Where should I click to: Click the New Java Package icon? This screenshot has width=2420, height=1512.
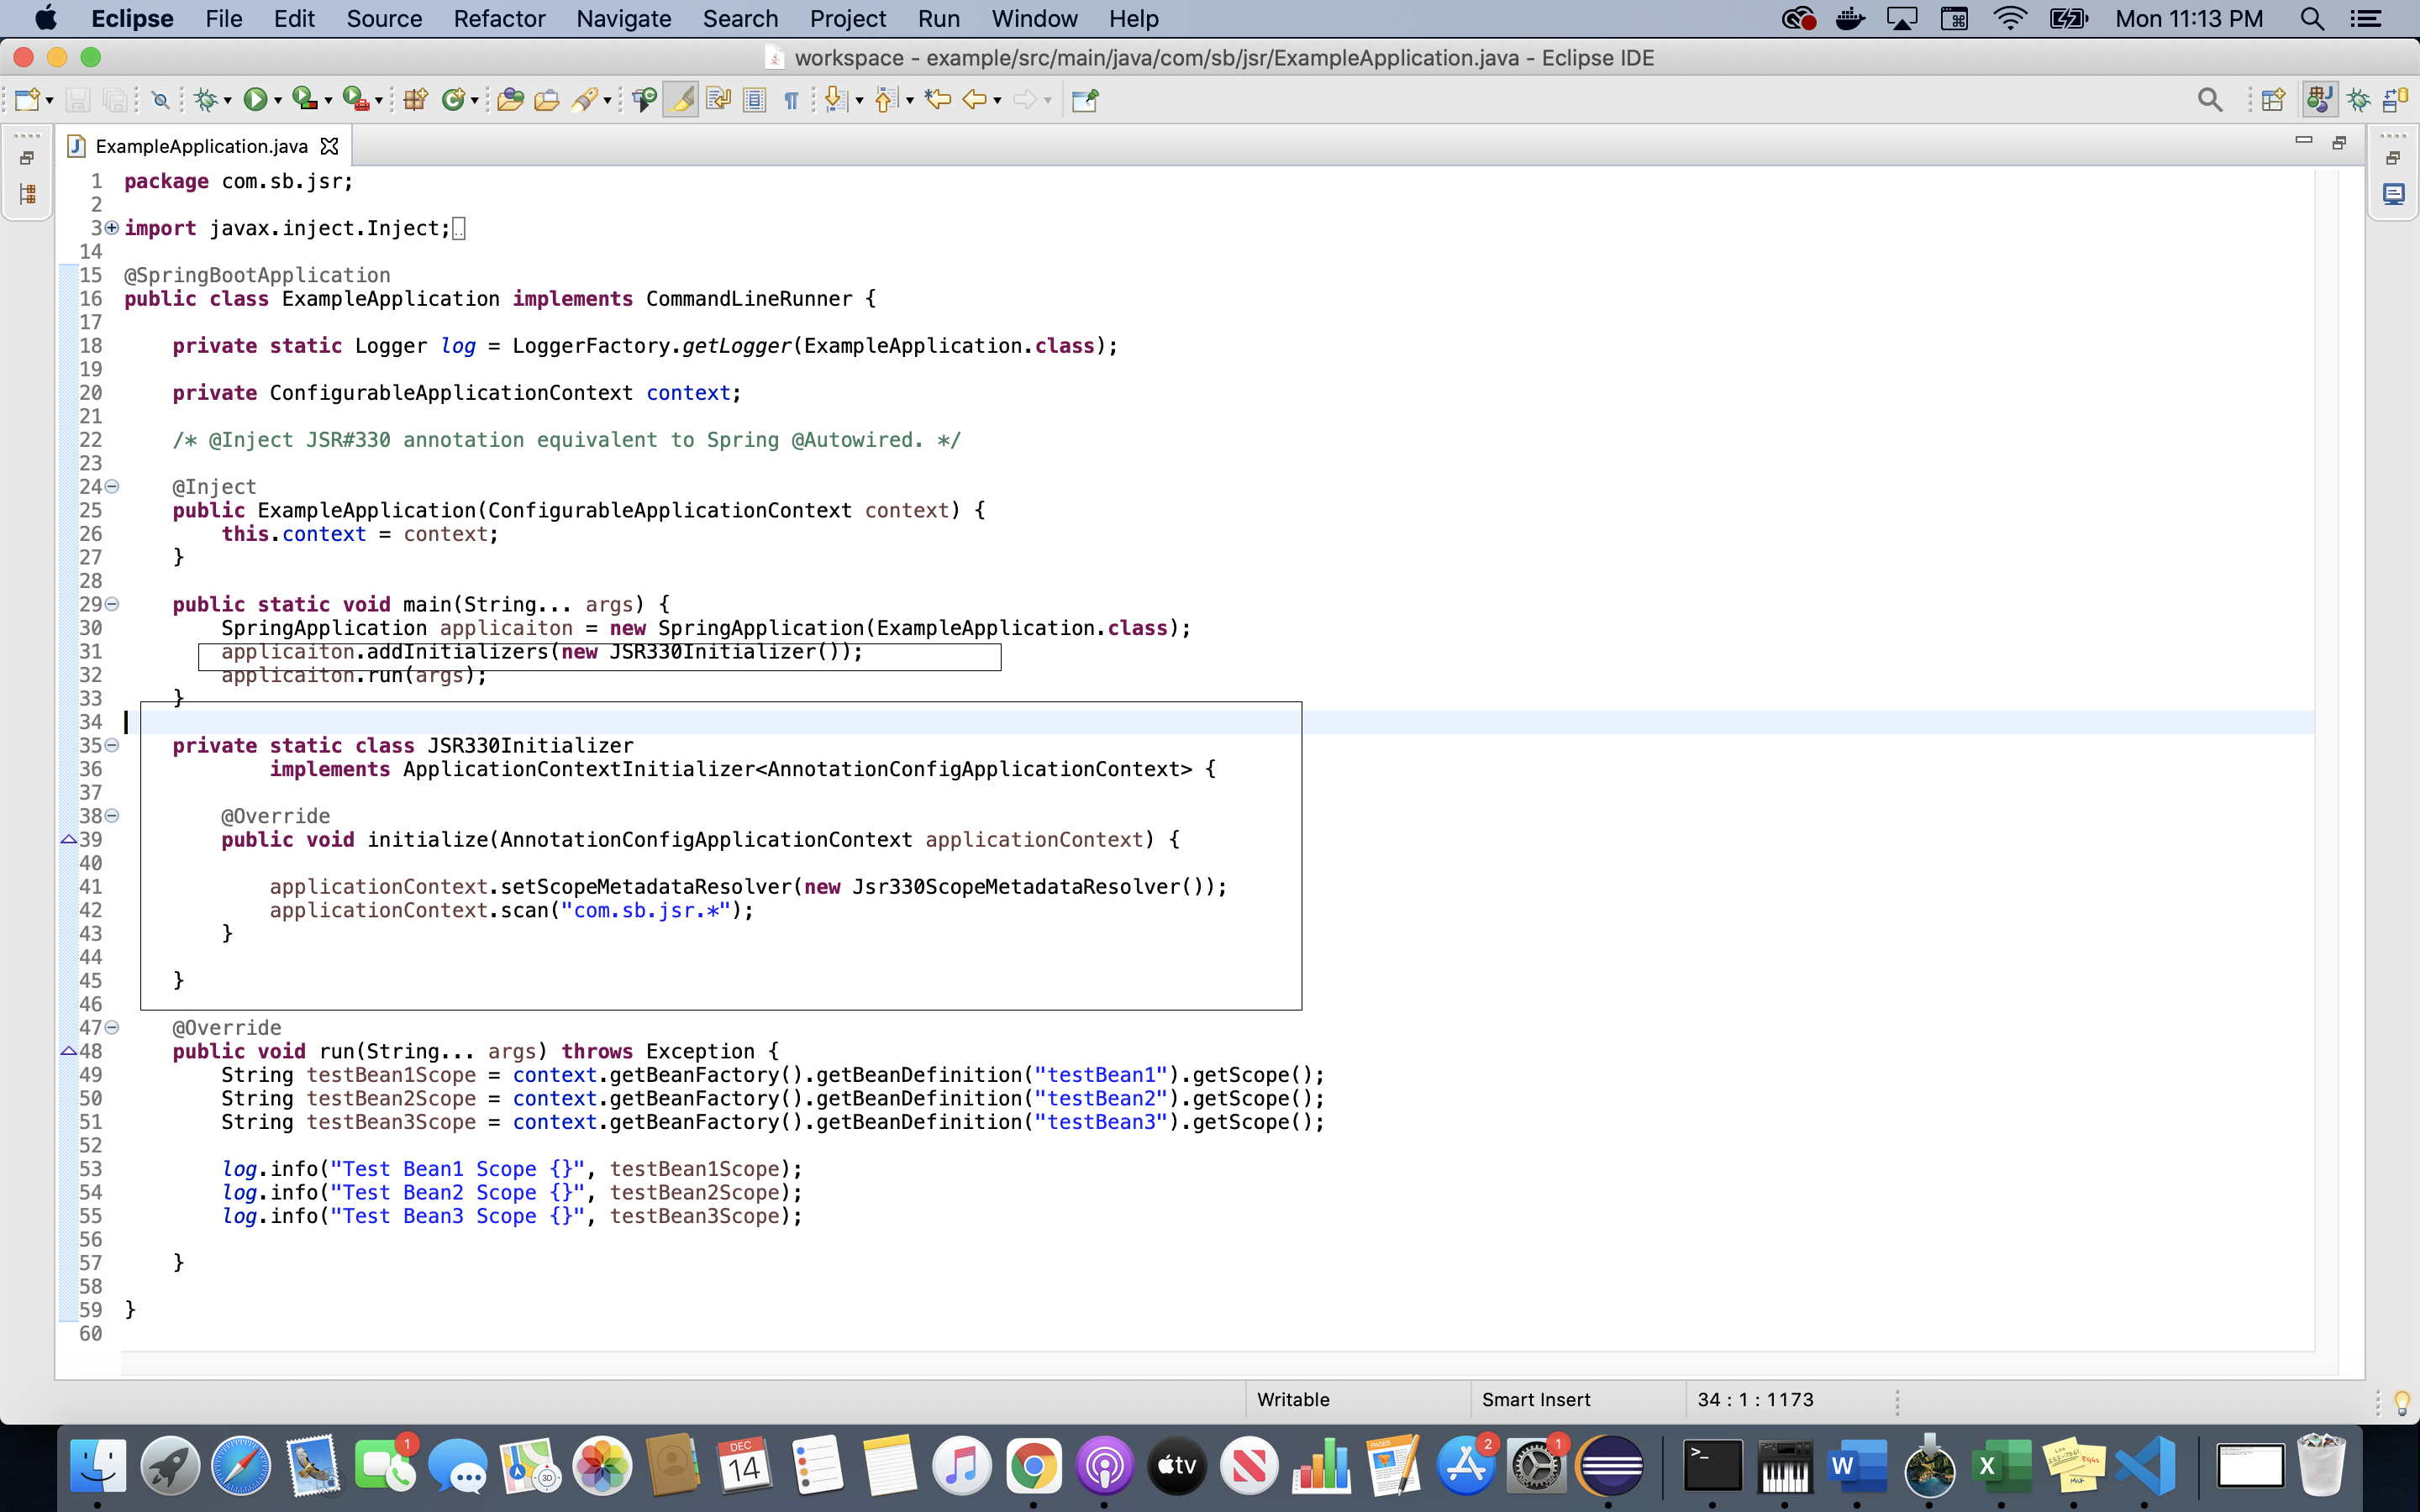click(x=415, y=99)
